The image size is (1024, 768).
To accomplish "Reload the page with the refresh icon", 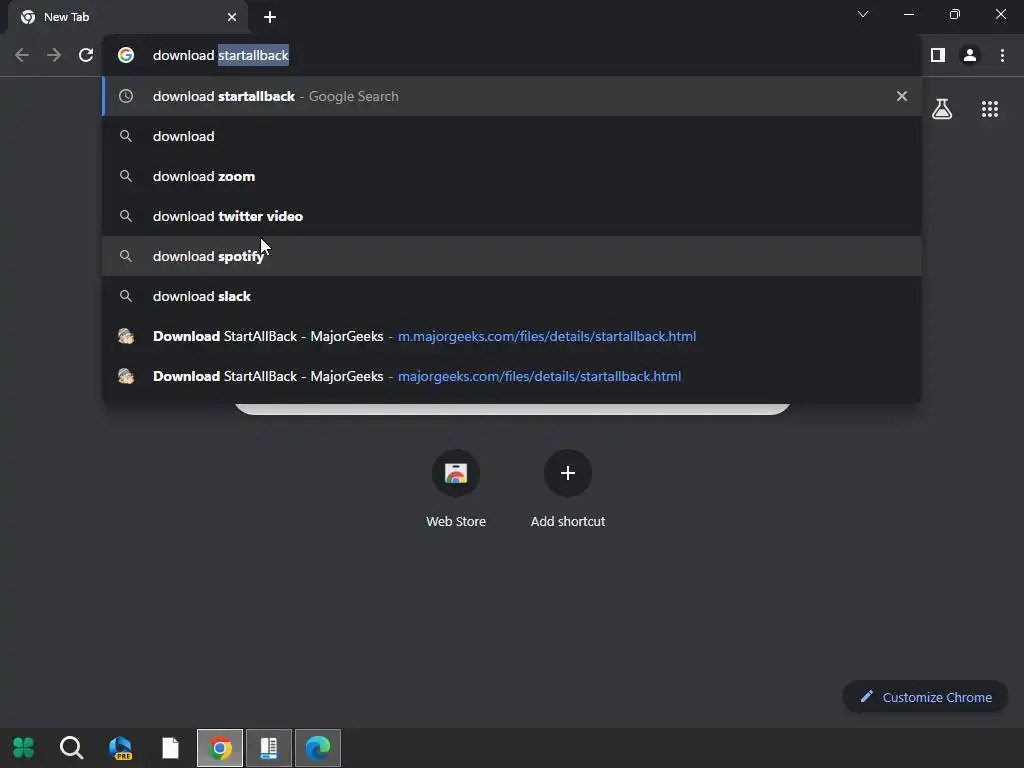I will [x=86, y=56].
